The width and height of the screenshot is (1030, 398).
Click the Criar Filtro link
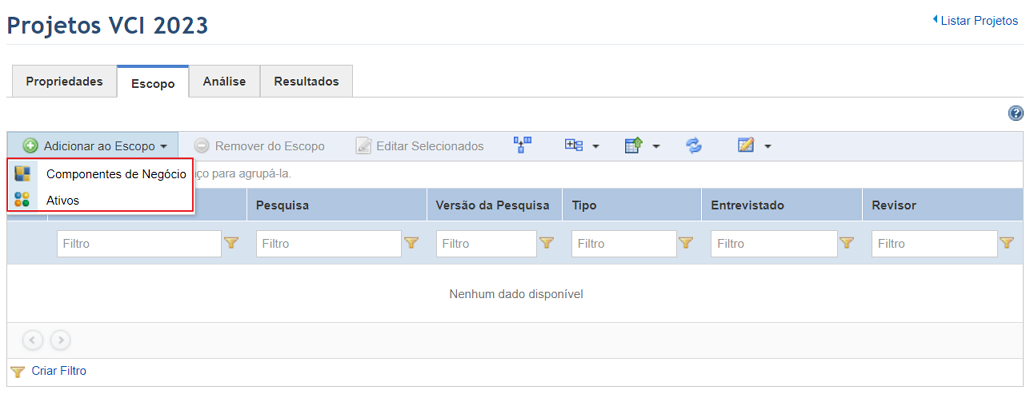point(58,371)
